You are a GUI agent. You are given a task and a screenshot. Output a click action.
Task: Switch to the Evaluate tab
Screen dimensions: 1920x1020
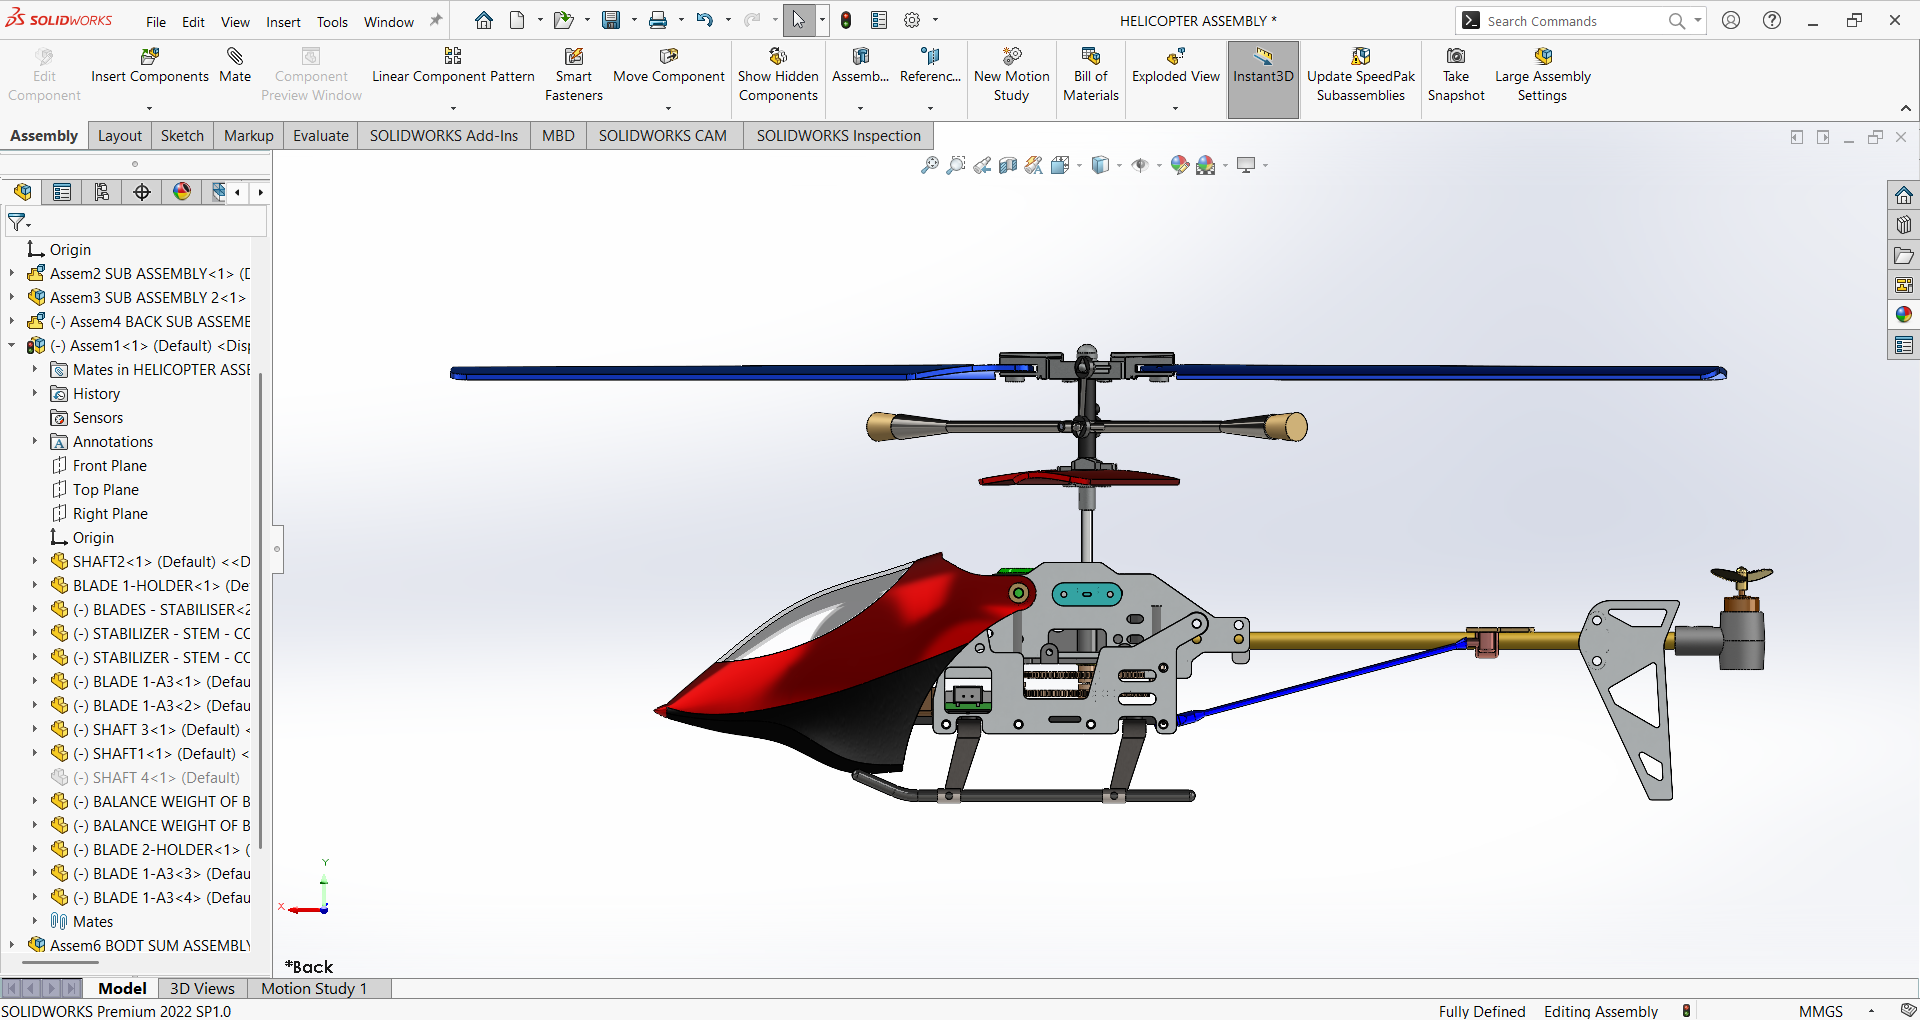click(320, 136)
